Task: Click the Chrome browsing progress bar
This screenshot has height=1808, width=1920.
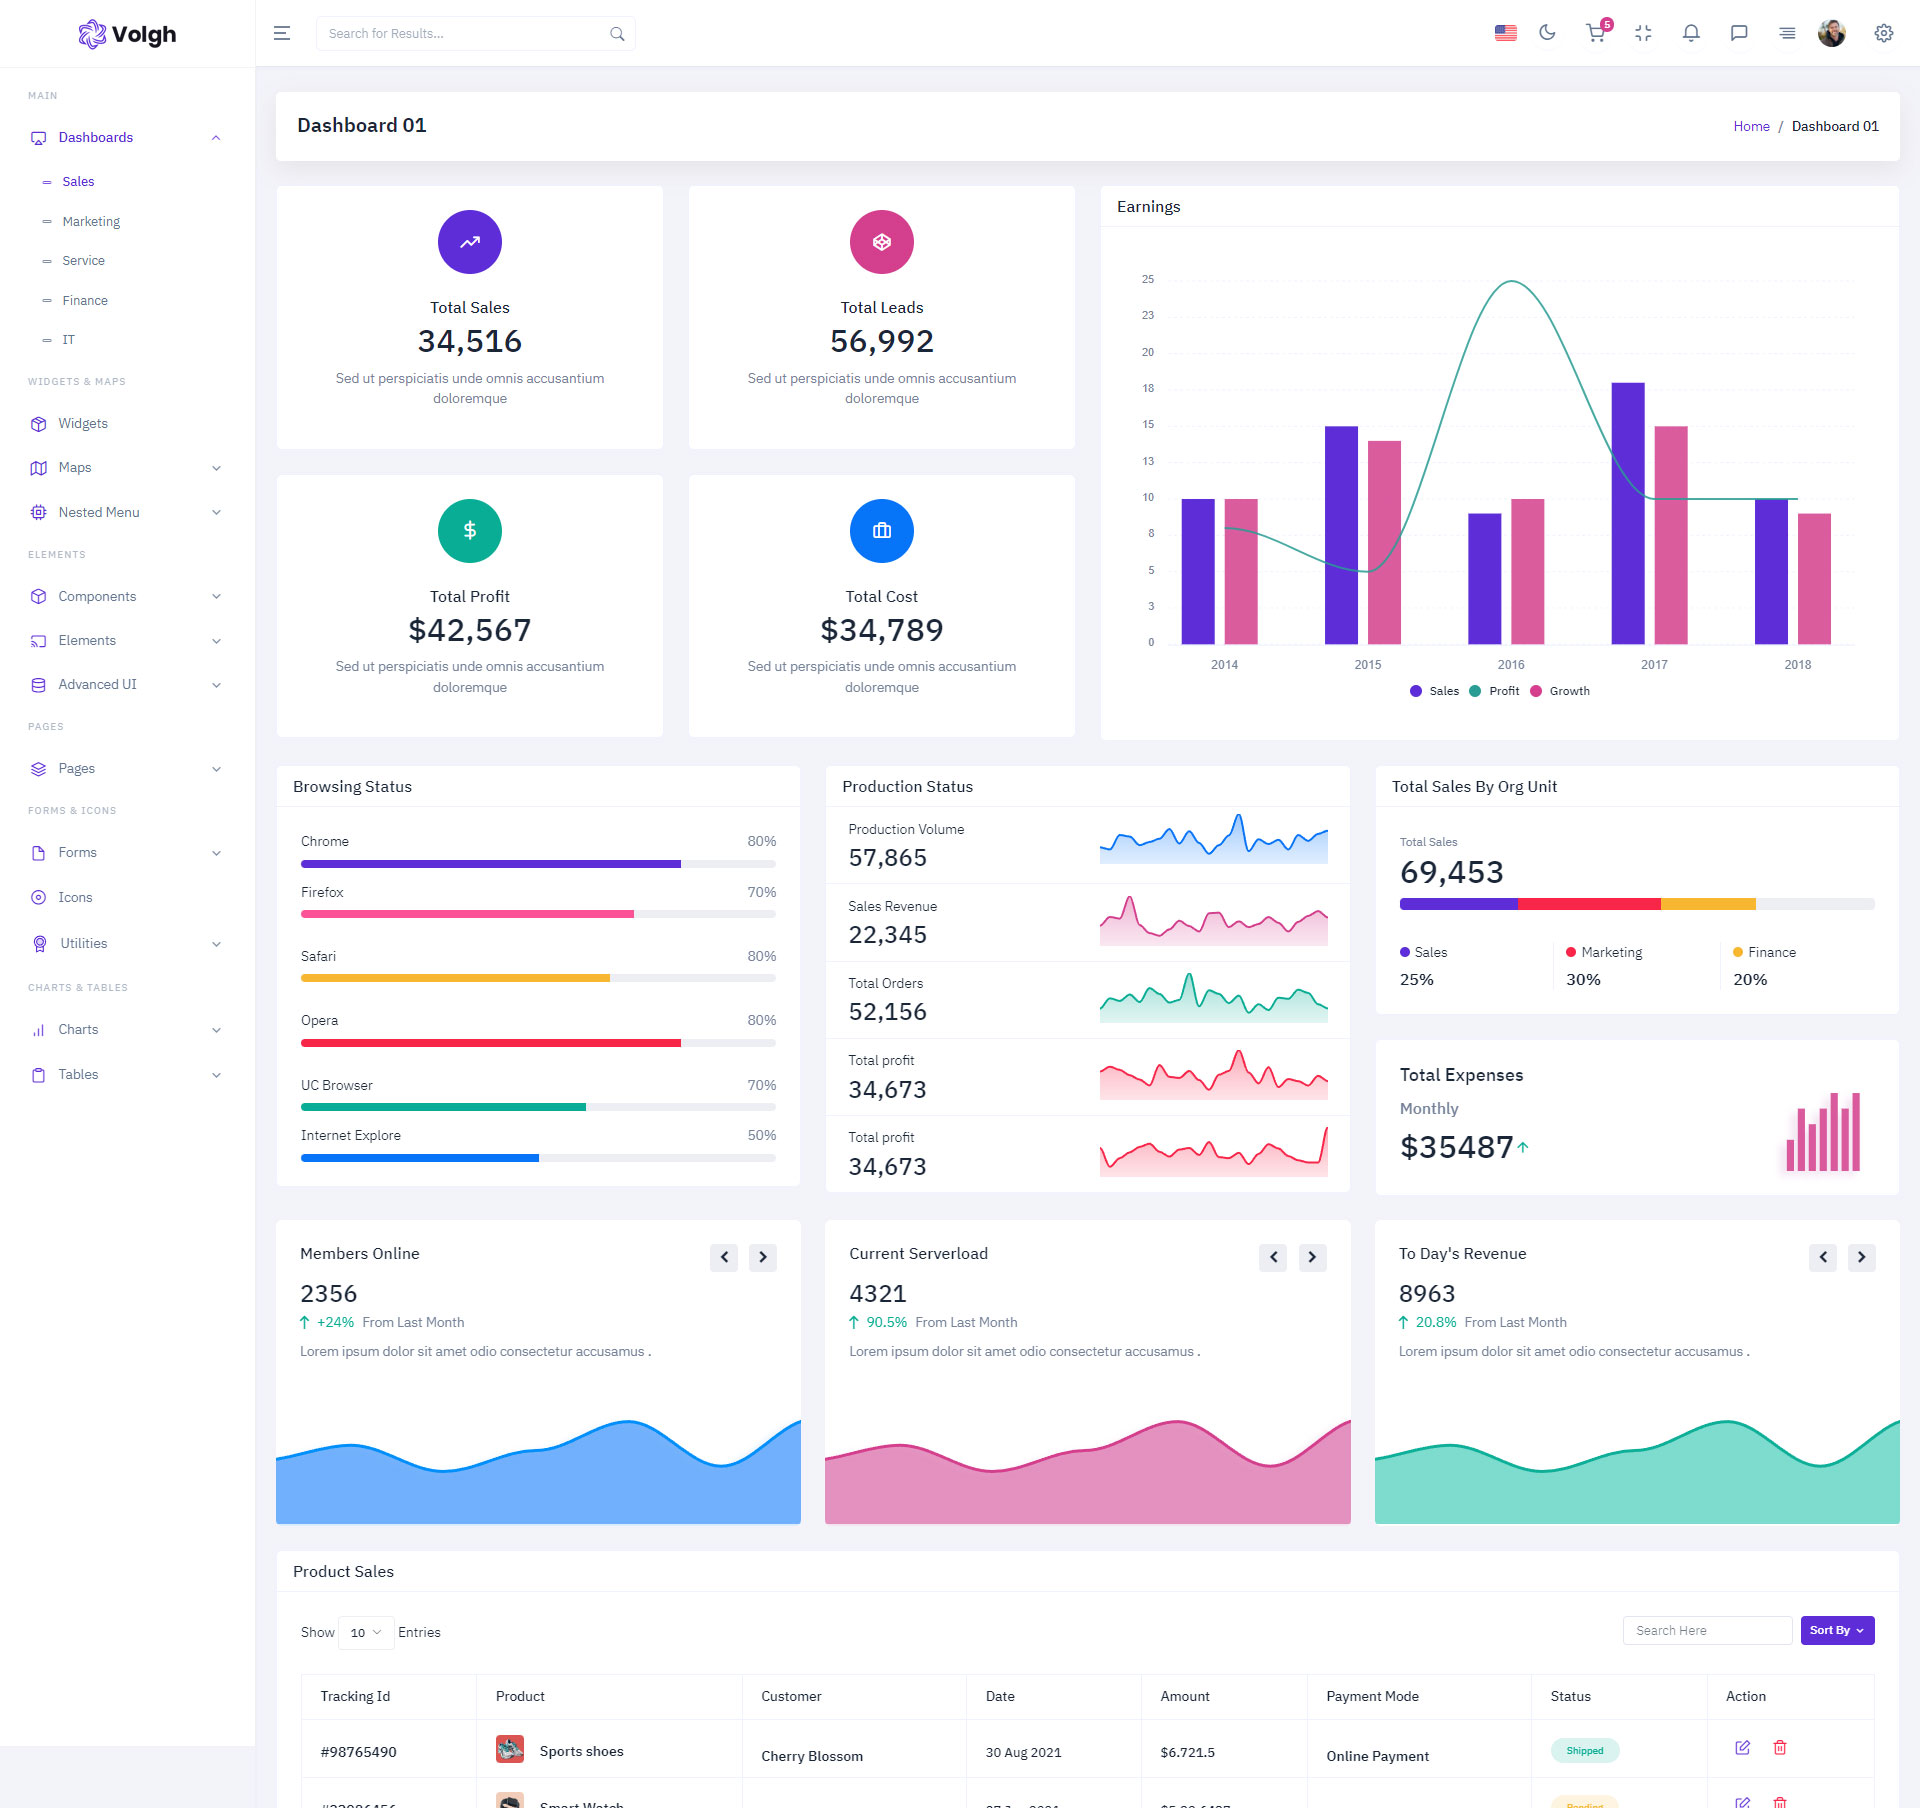Action: tap(537, 863)
